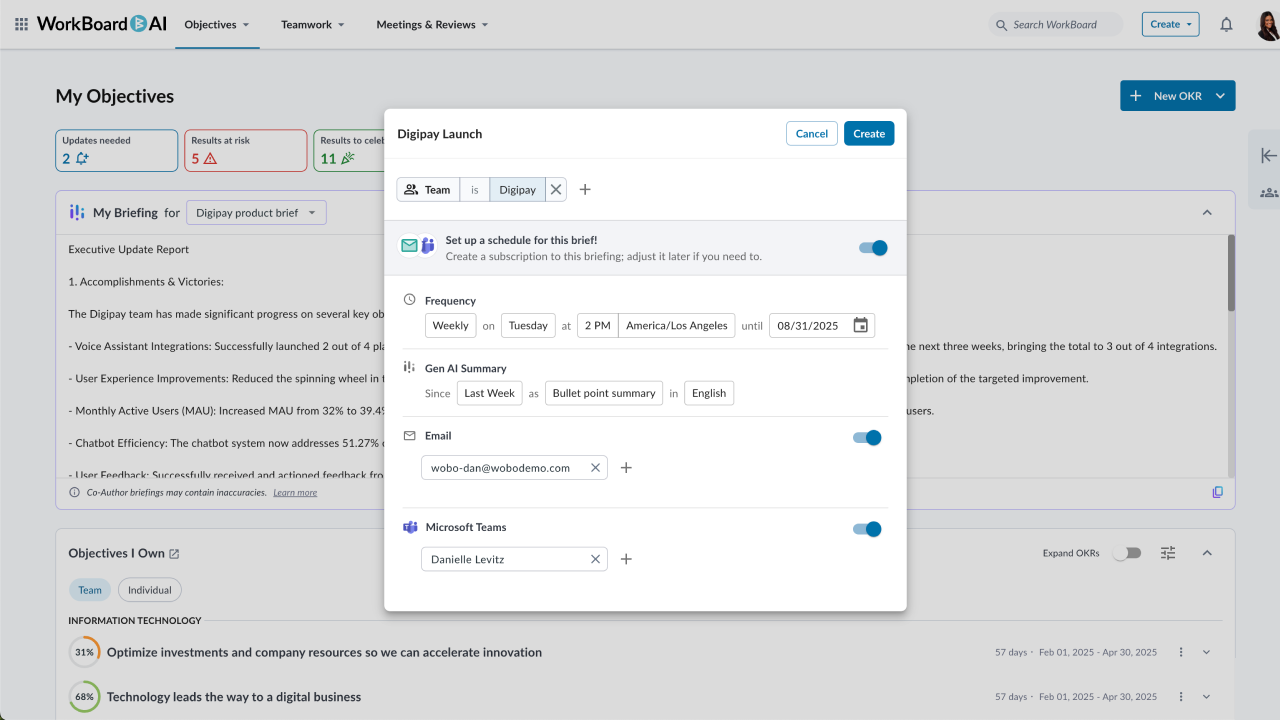Collapse the My Briefing panel
Viewport: 1280px width, 720px height.
(x=1207, y=212)
